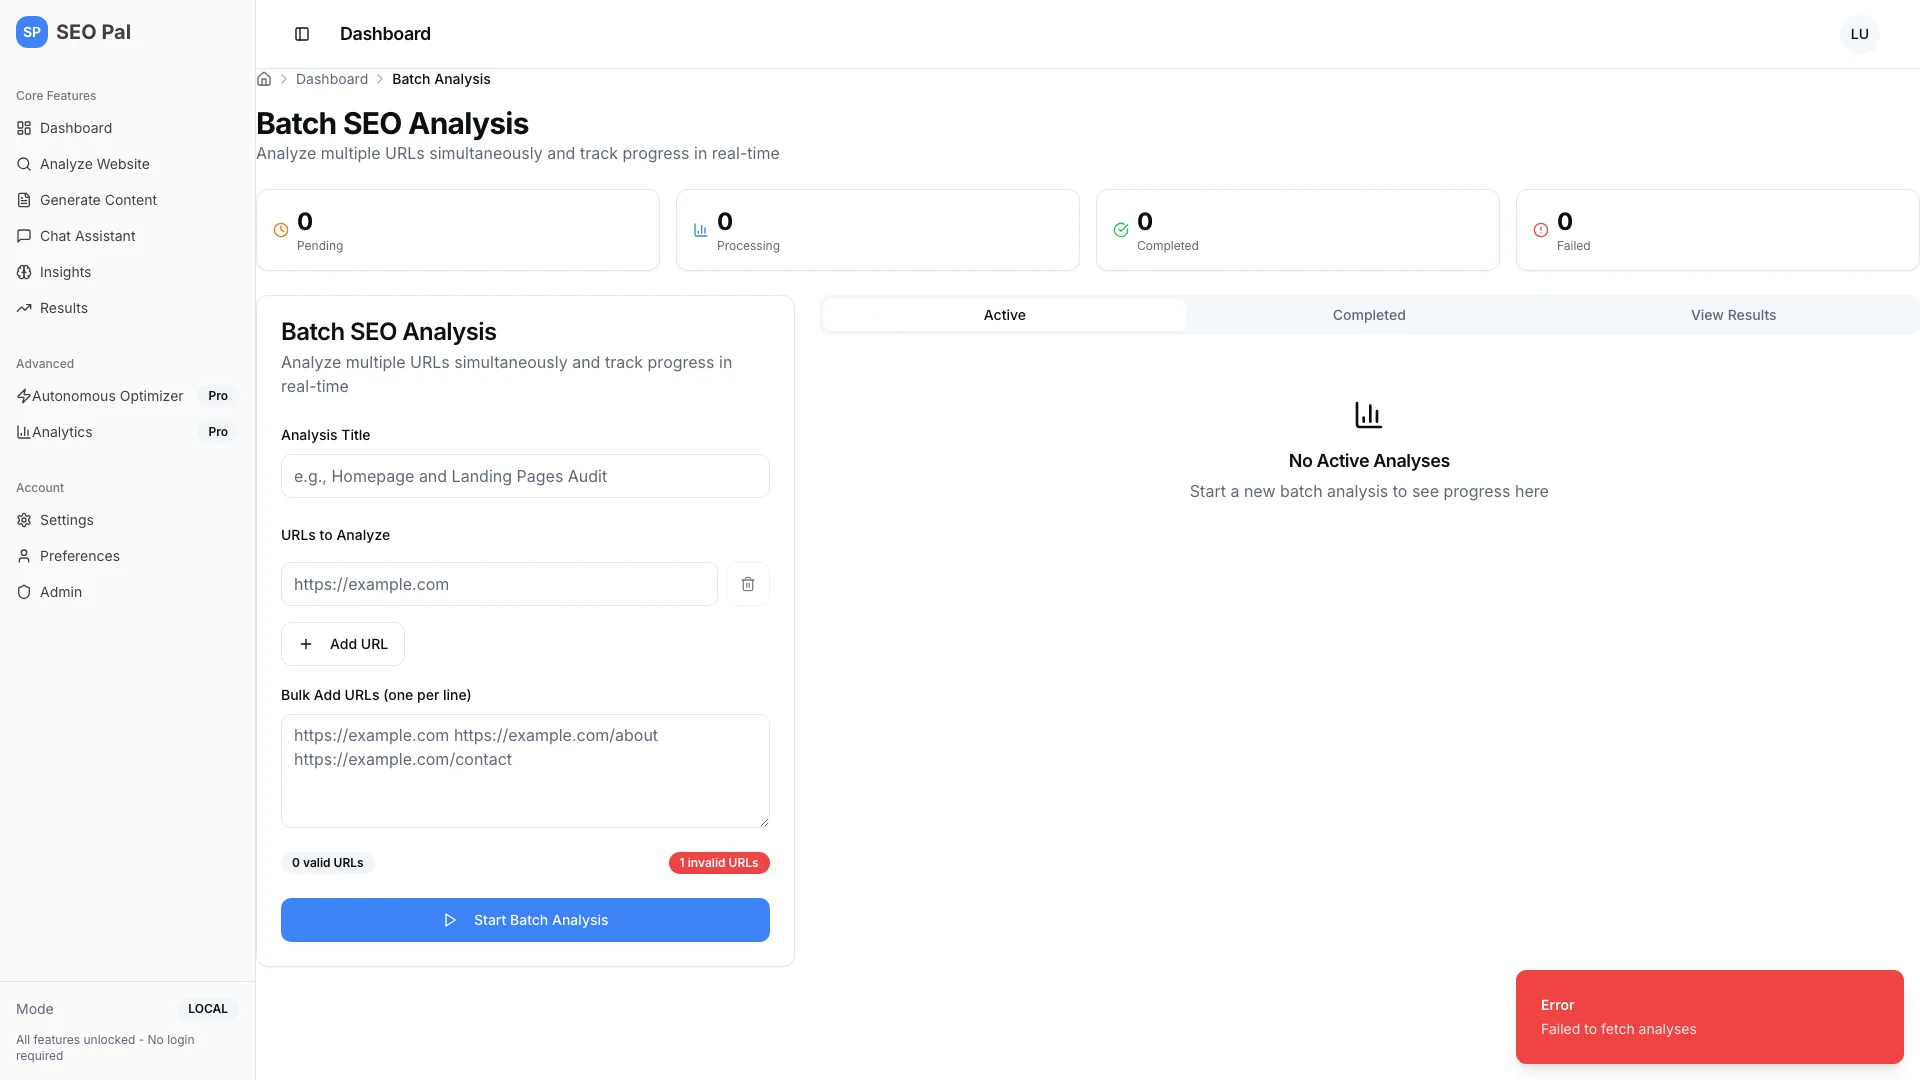
Task: Click the Add URL button
Action: [x=342, y=644]
